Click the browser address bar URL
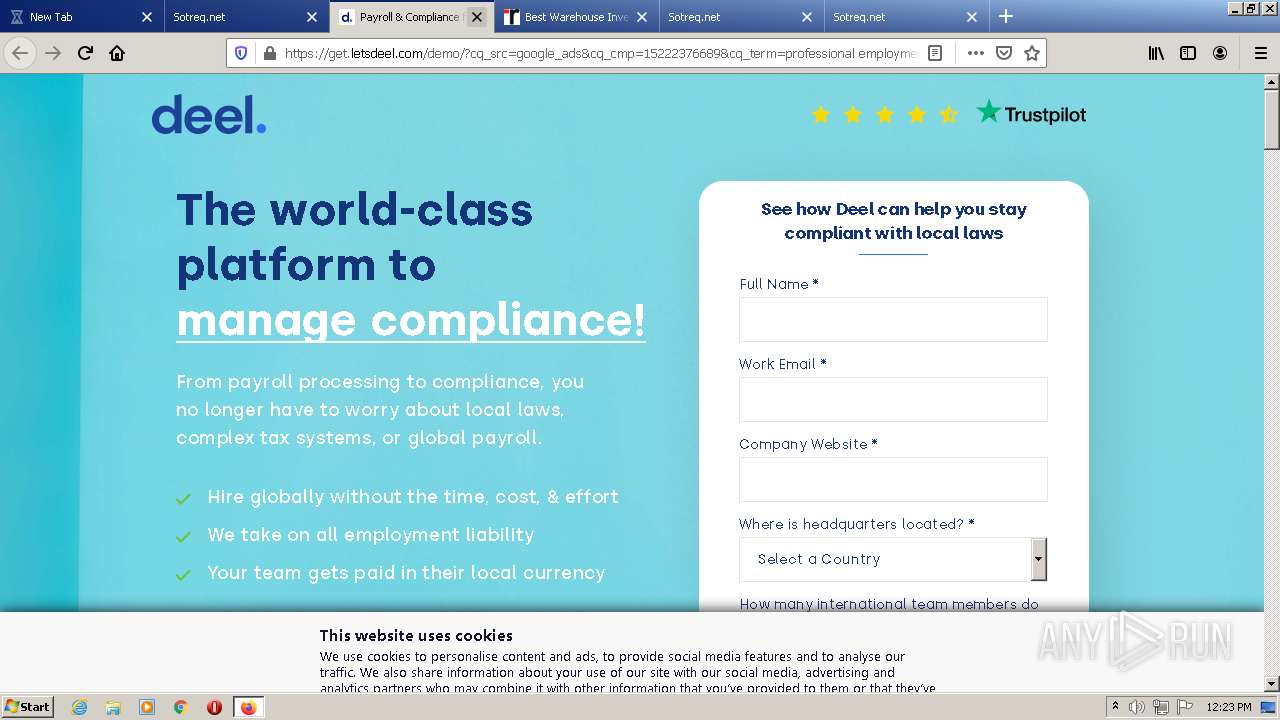 [x=600, y=53]
